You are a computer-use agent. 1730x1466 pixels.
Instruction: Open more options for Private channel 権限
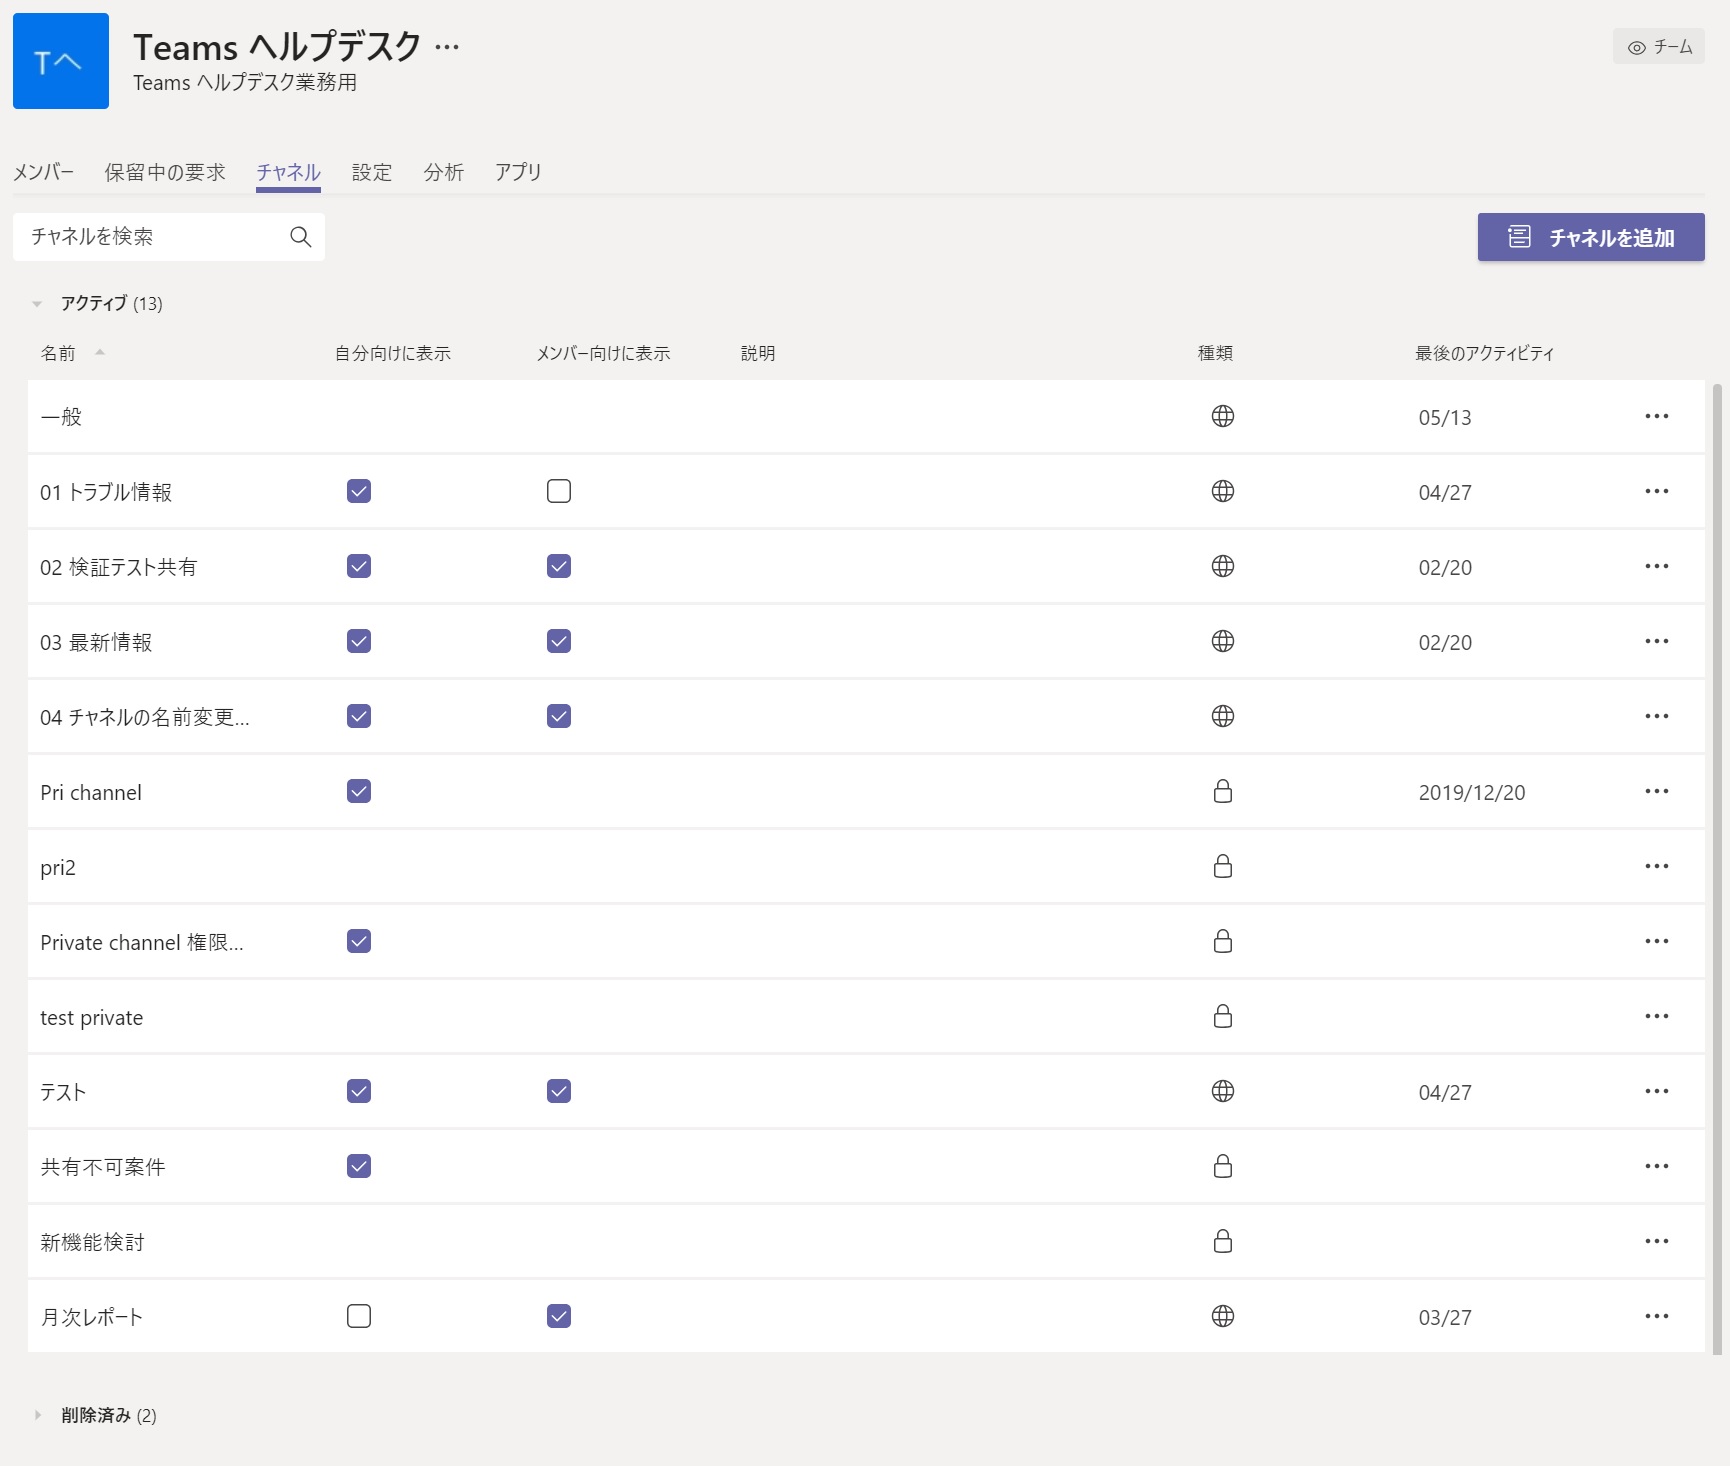(x=1656, y=941)
